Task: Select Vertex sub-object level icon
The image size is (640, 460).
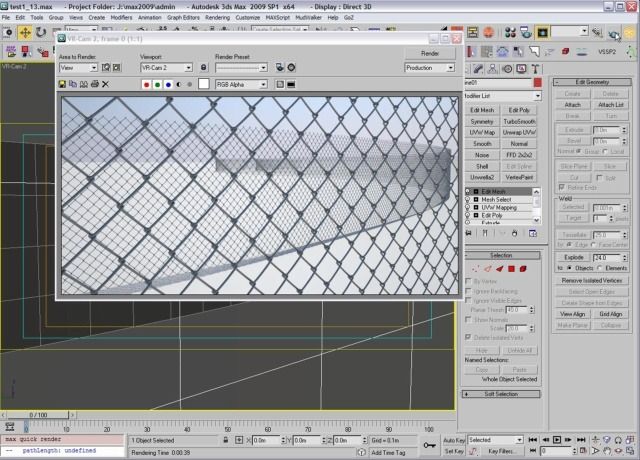Action: click(x=476, y=269)
